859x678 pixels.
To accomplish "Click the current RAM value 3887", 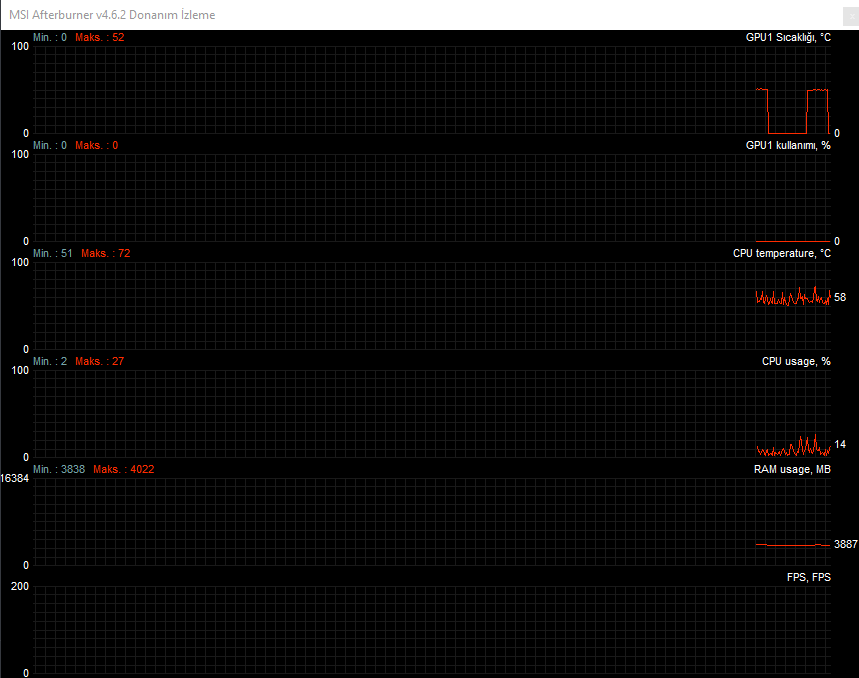I will click(x=845, y=544).
